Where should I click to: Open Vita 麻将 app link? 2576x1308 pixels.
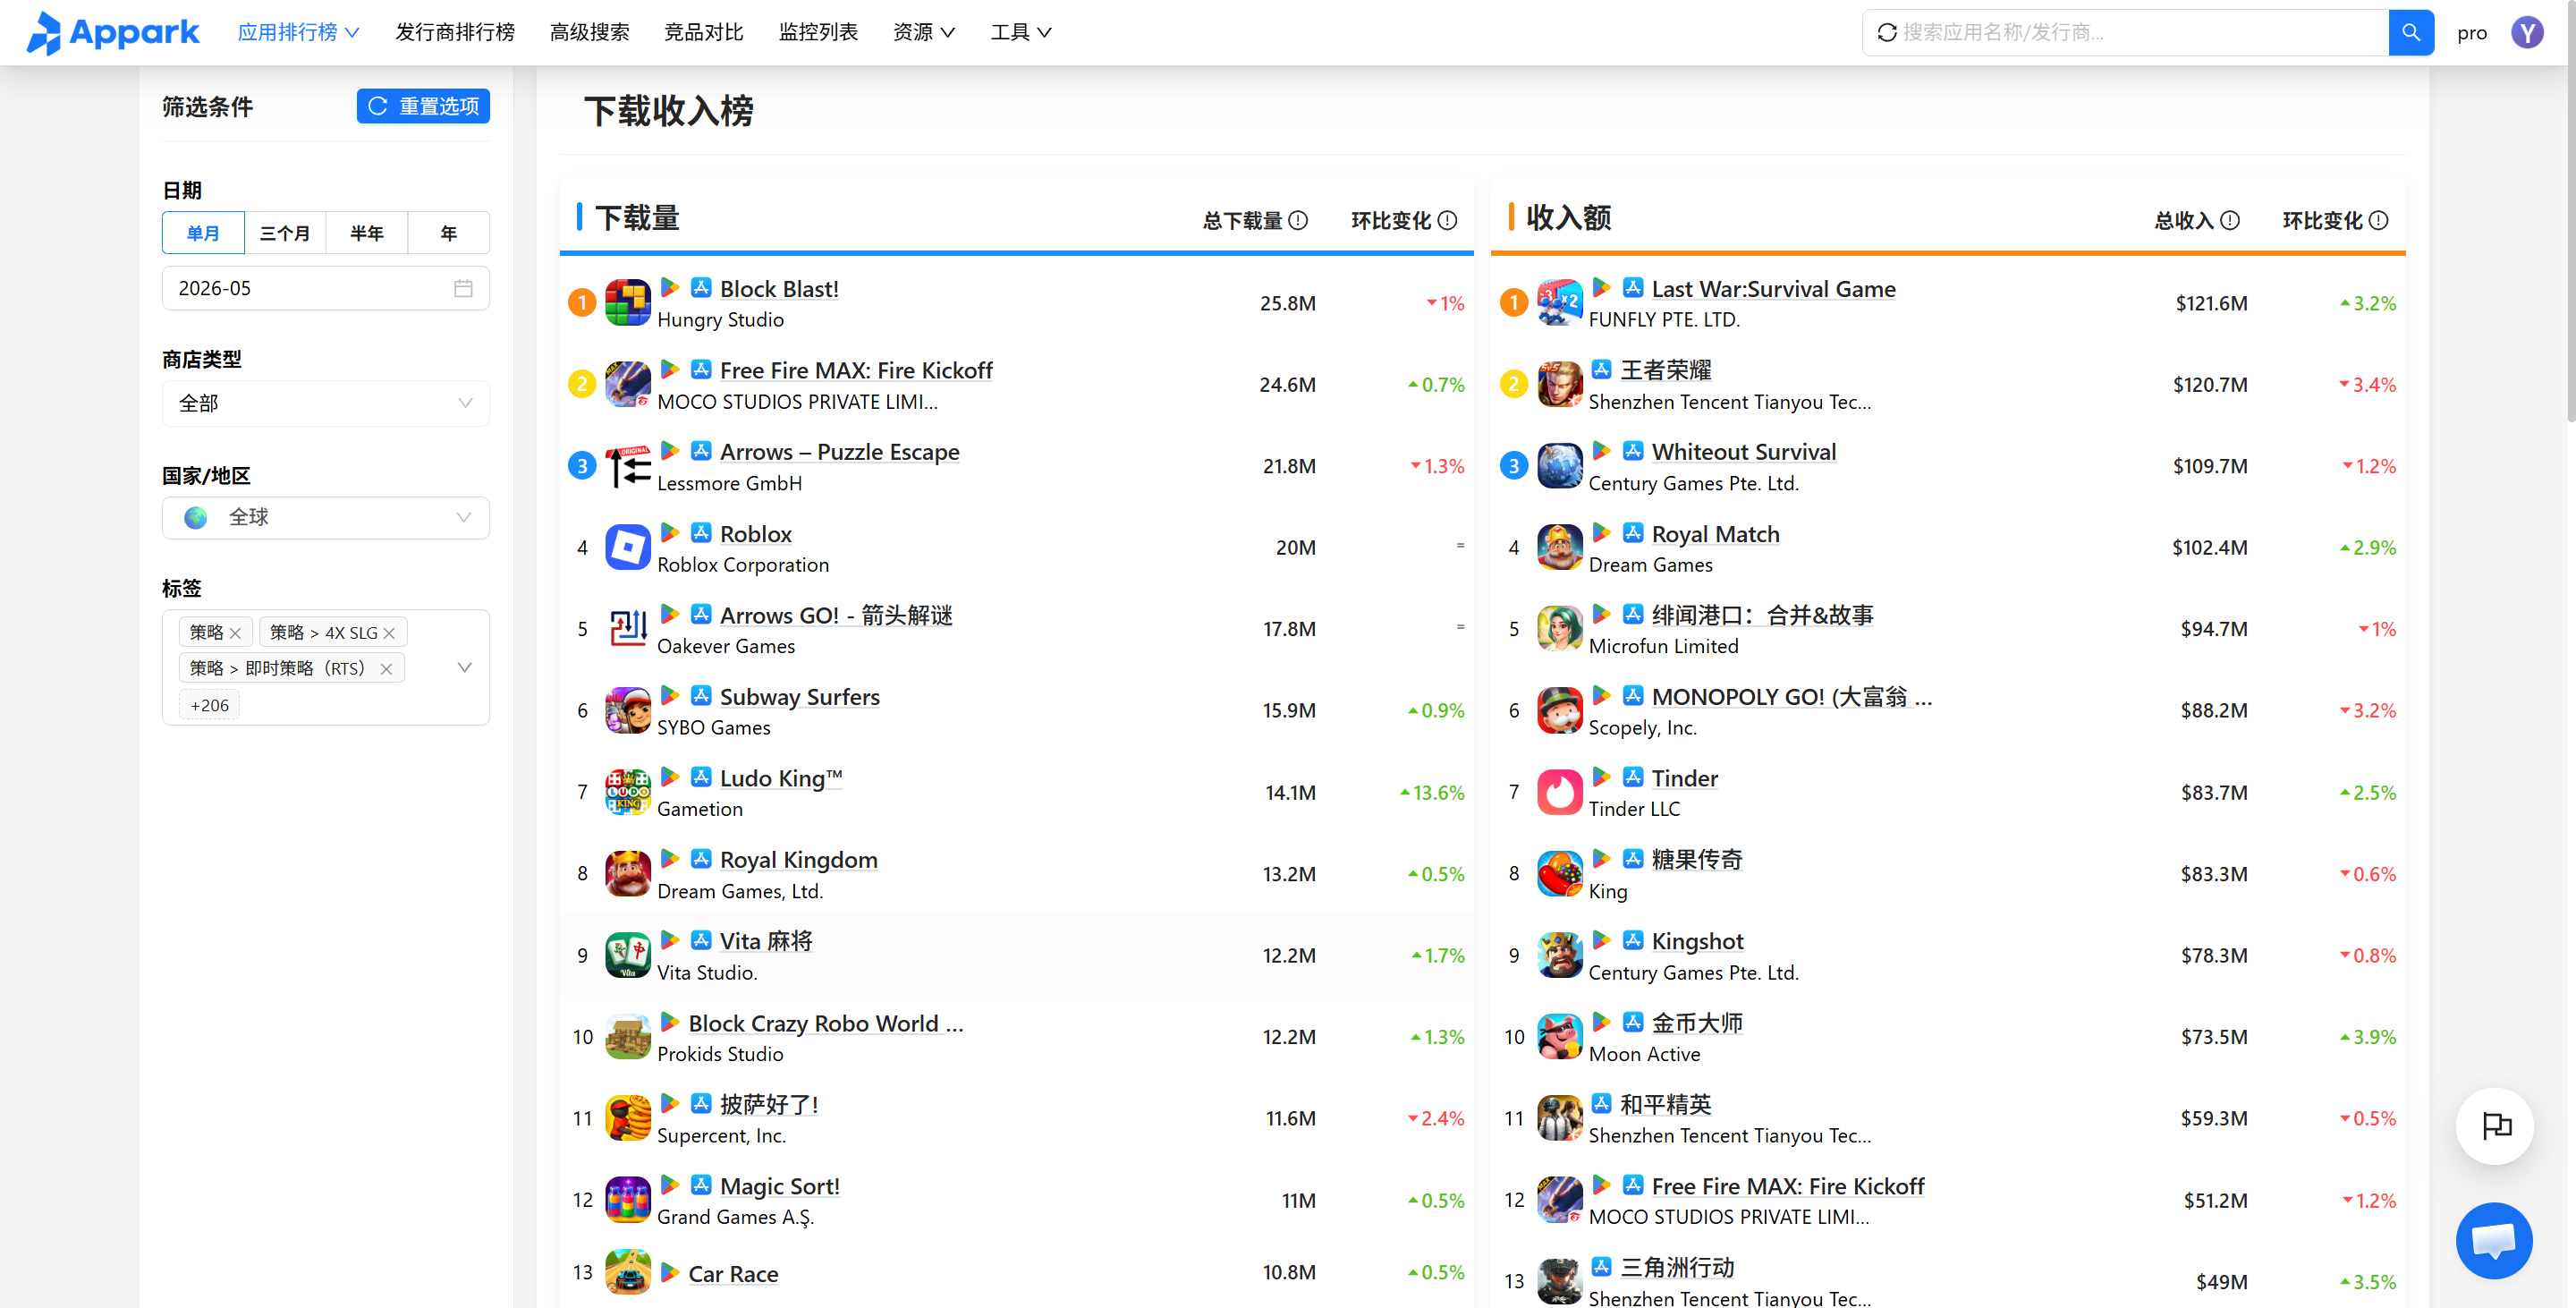(x=766, y=941)
